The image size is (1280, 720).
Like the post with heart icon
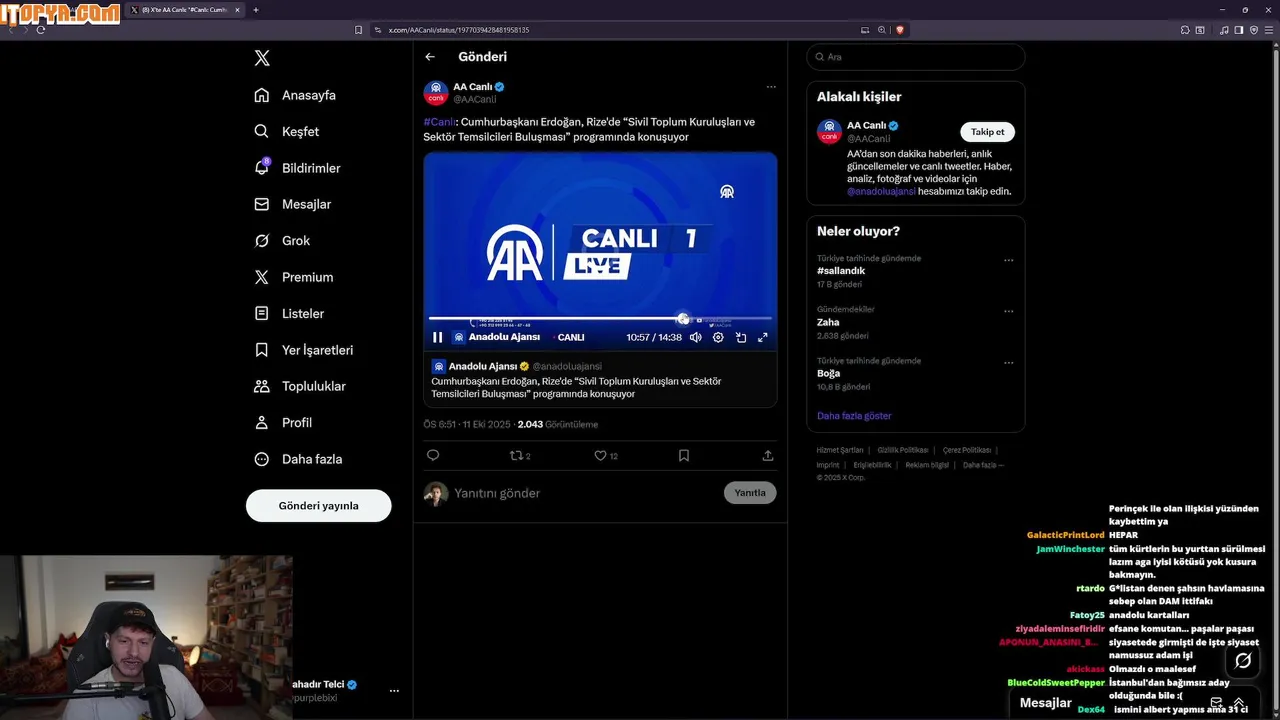(600, 455)
